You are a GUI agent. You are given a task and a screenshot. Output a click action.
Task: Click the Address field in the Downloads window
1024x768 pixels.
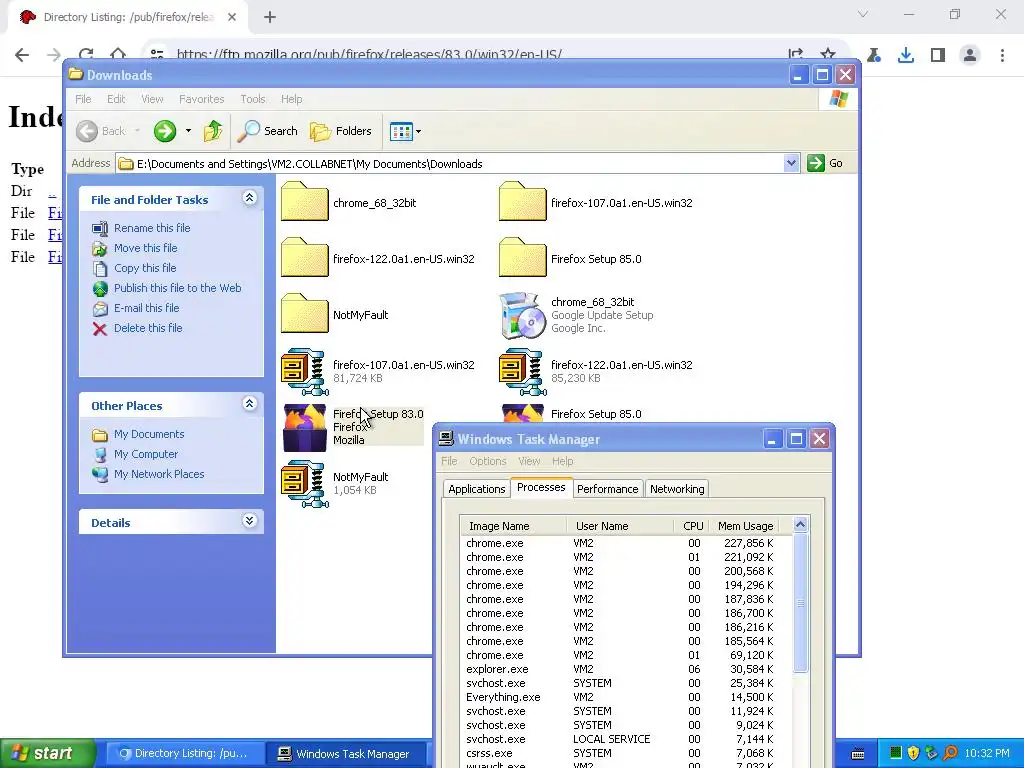click(x=450, y=163)
